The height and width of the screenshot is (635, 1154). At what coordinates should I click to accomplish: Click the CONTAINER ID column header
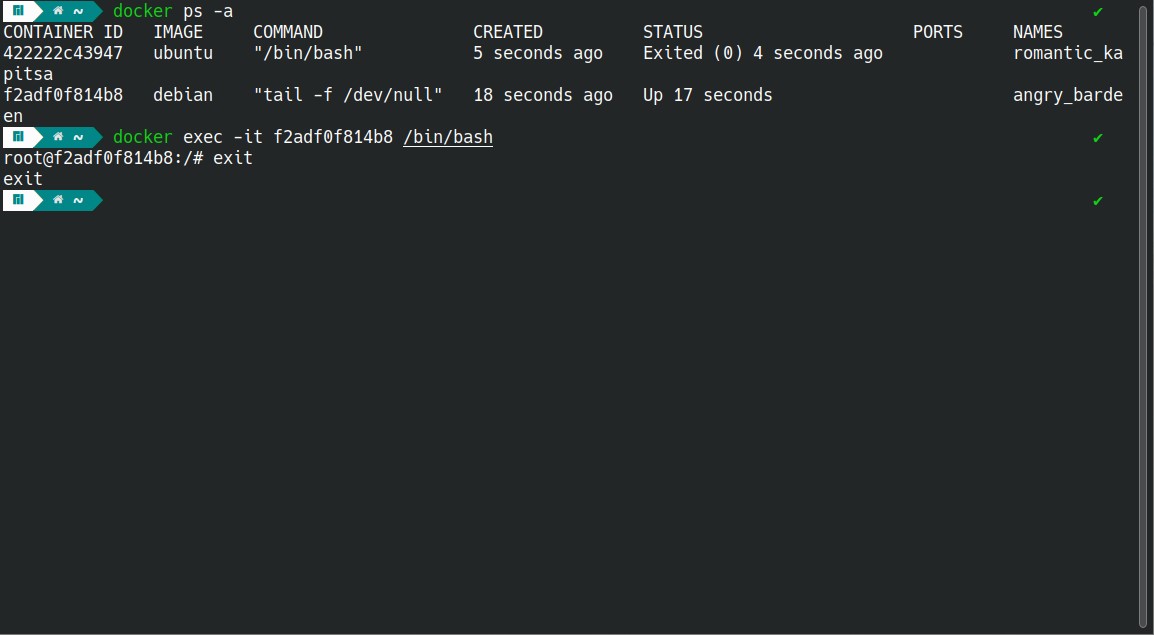point(63,32)
